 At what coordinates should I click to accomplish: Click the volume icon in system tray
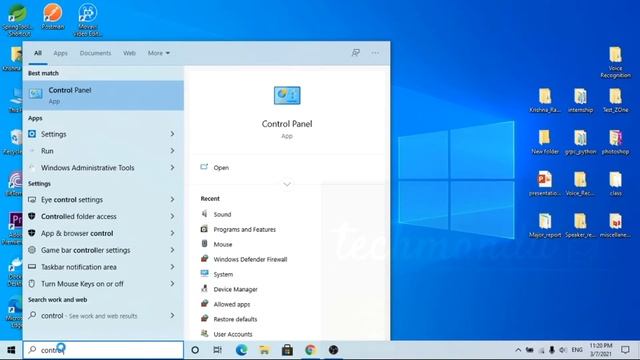563,350
